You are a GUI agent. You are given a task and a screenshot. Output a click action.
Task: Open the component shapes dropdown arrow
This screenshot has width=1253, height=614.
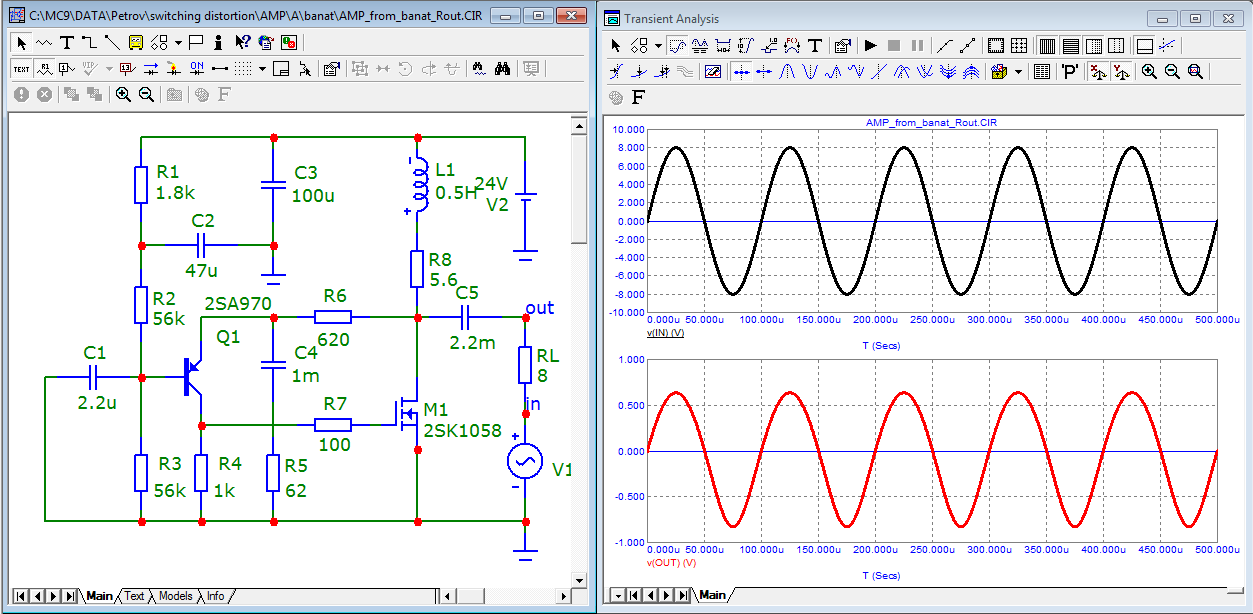[177, 43]
